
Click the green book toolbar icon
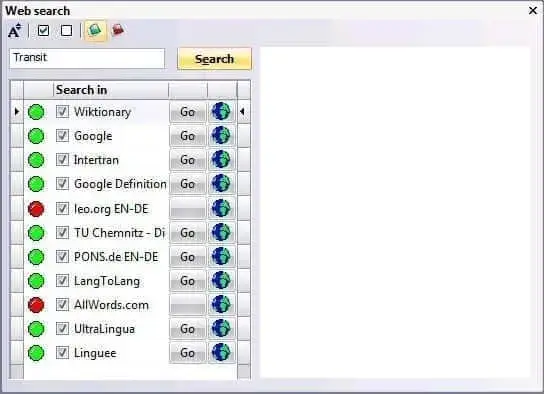95,31
